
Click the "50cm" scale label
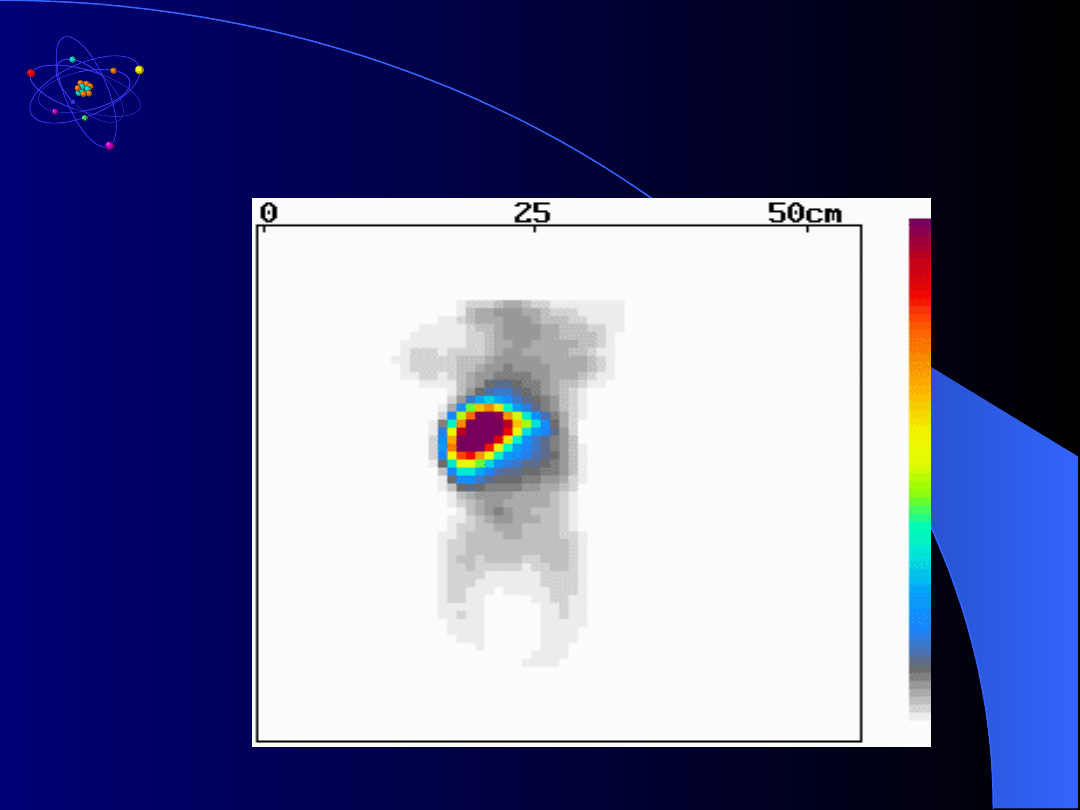click(805, 212)
